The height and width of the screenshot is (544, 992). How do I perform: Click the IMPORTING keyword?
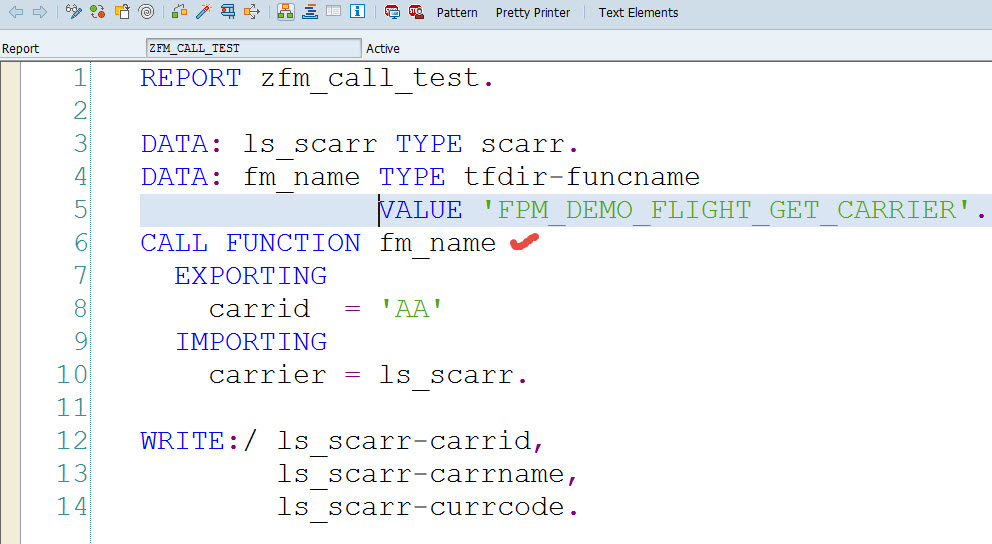click(251, 342)
